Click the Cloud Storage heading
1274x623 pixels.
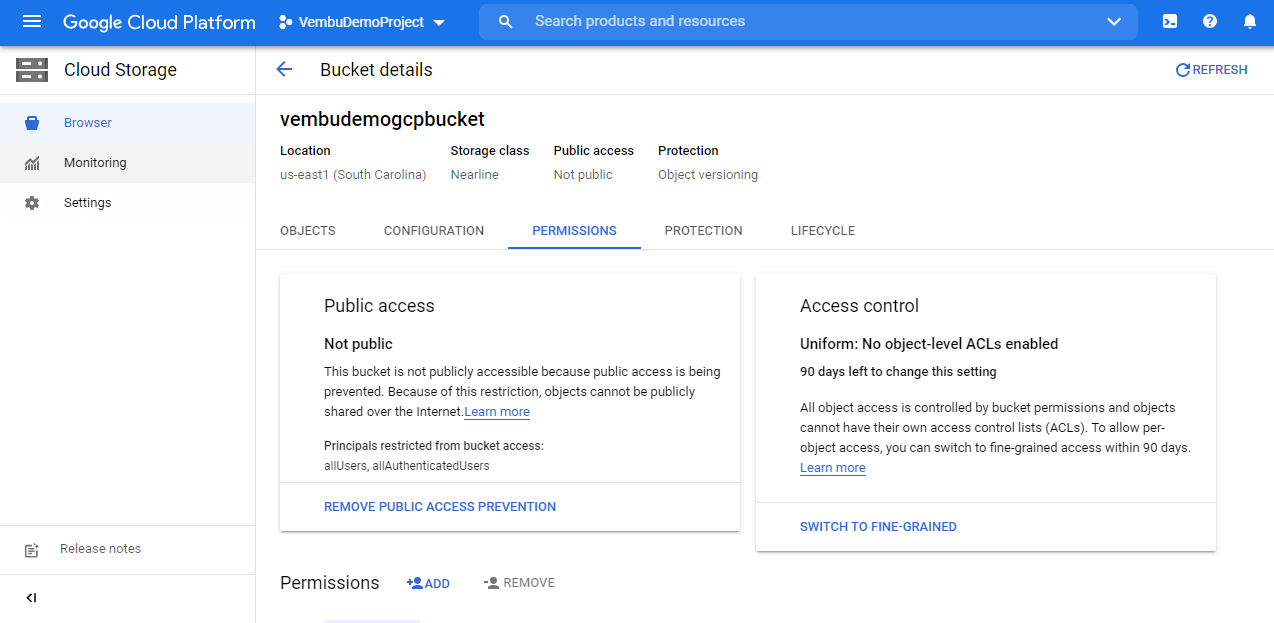click(120, 70)
